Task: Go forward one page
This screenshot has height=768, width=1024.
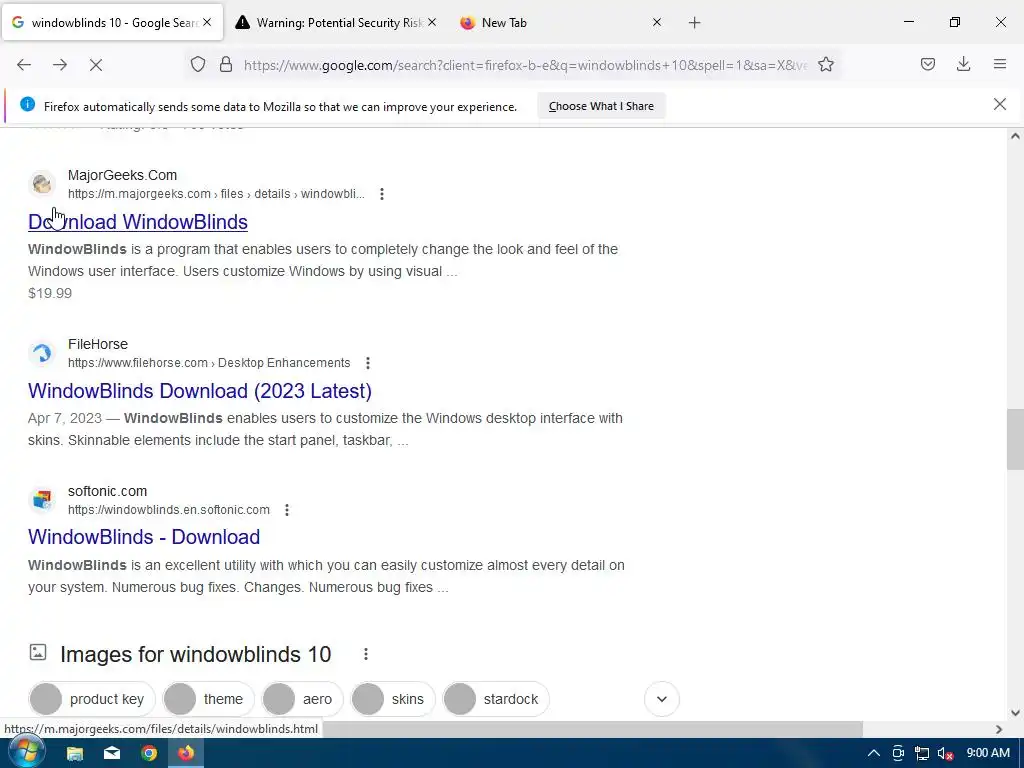Action: [x=60, y=65]
